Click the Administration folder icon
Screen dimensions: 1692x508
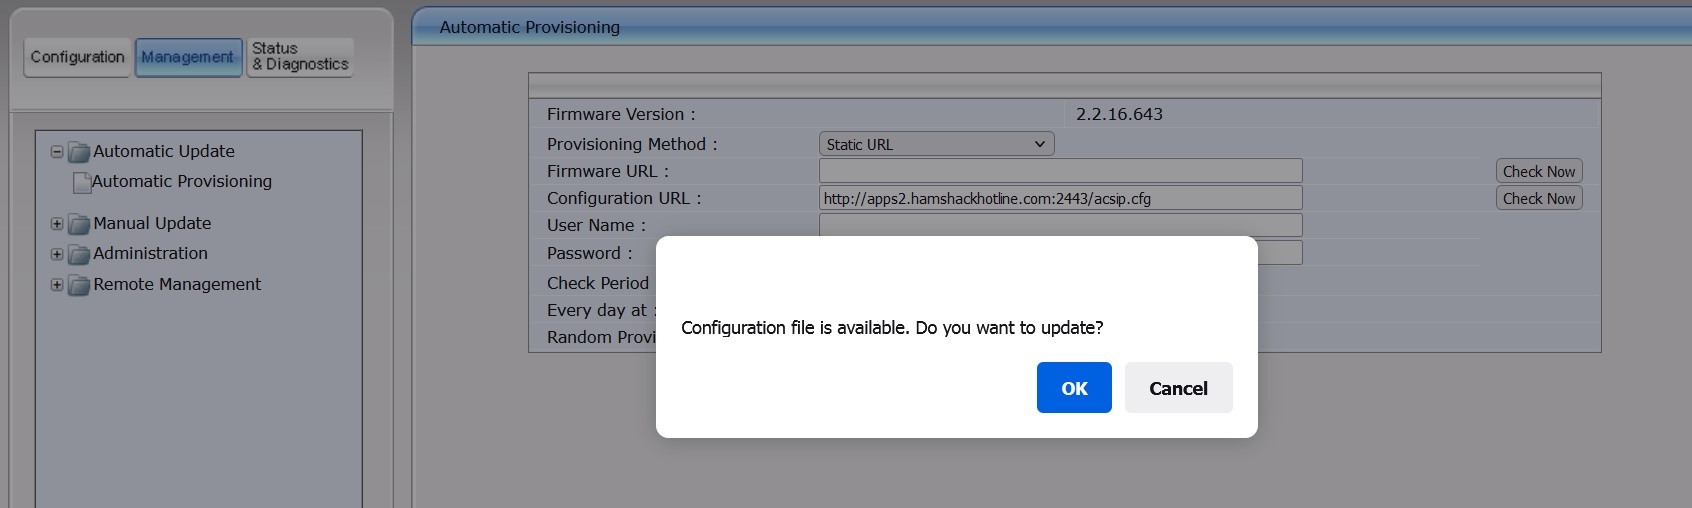click(x=79, y=254)
